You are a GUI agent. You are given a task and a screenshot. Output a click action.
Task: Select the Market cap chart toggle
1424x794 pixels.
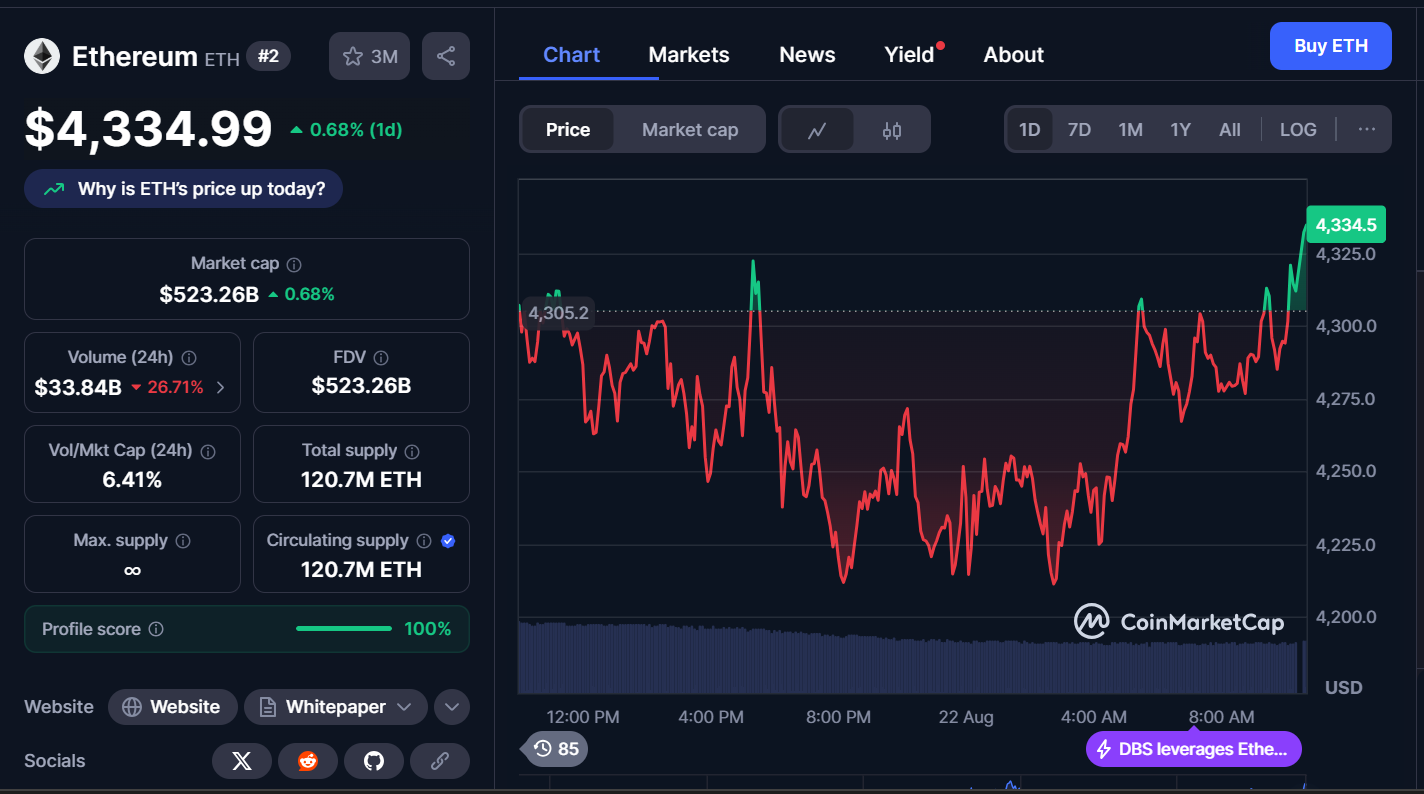click(690, 130)
